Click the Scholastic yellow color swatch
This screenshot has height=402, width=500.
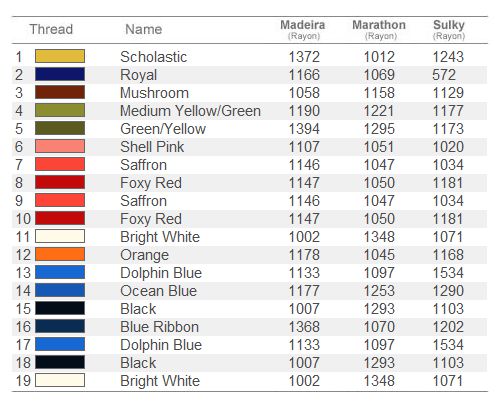coord(60,56)
